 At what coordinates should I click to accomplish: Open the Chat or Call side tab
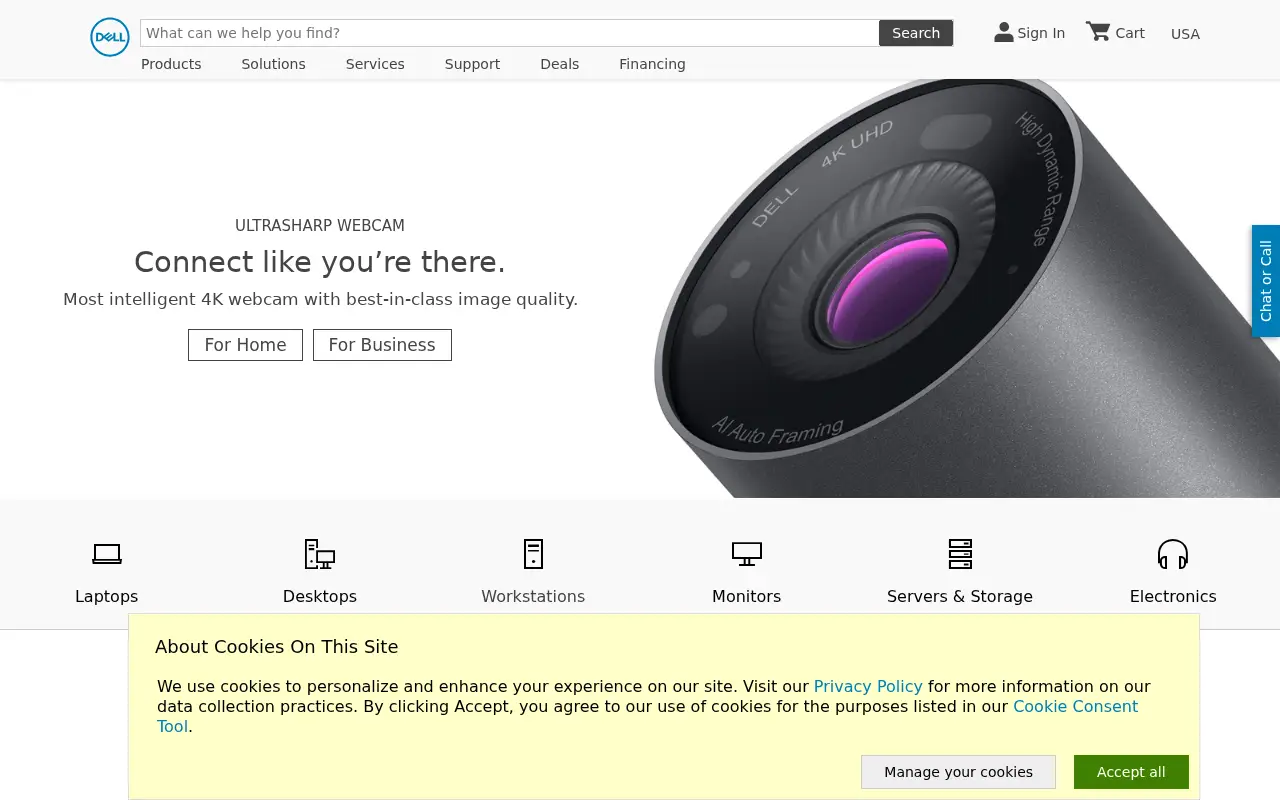pos(1266,281)
